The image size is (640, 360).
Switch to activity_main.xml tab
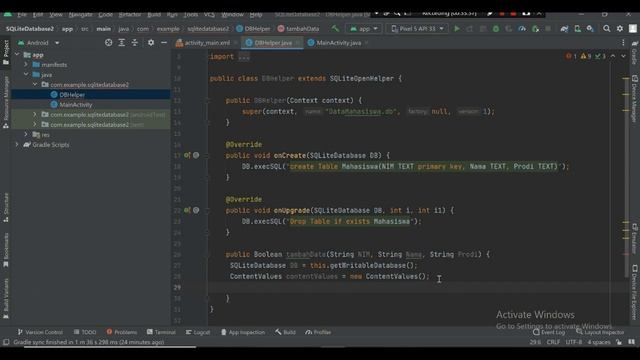click(207, 42)
